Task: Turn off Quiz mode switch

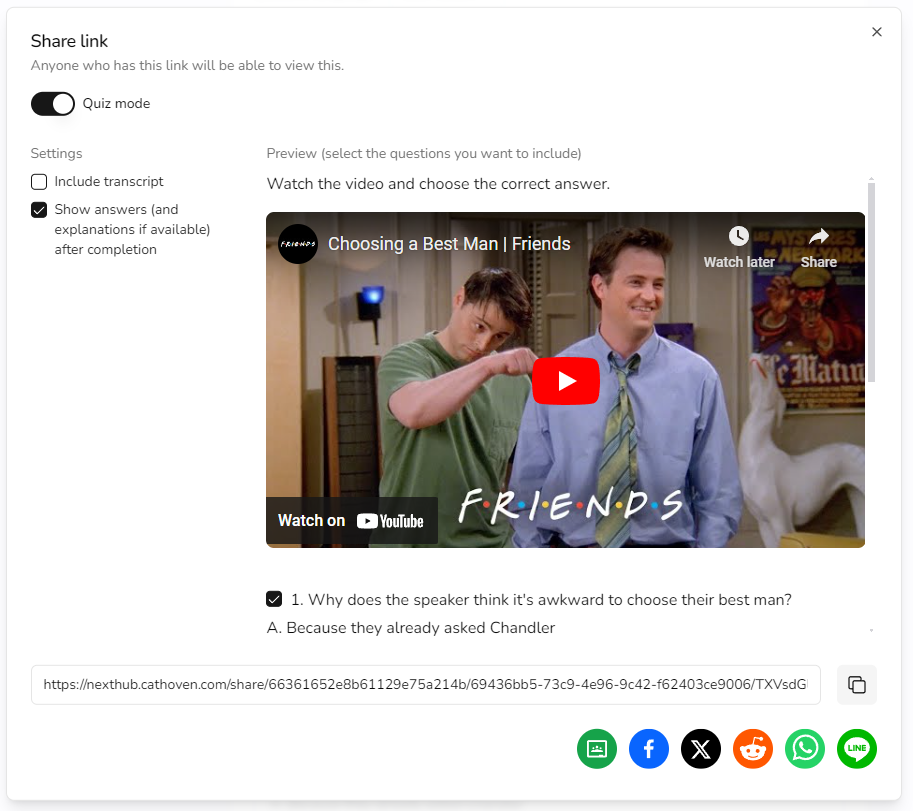Action: click(x=53, y=103)
